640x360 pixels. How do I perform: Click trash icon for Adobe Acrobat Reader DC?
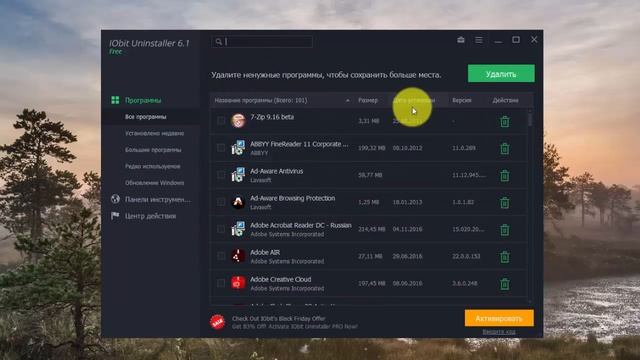click(504, 229)
